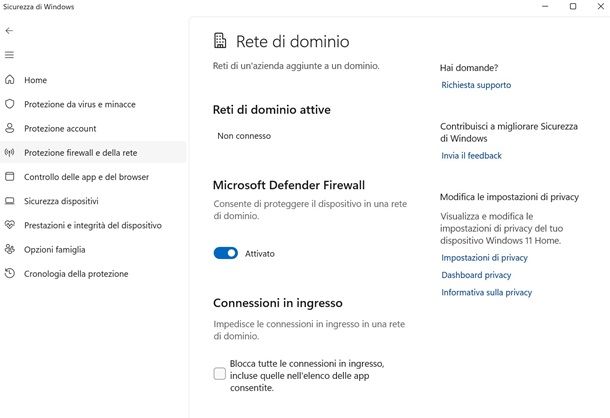610x418 pixels.
Task: Click the Reti di dominio attive heading
Action: (x=272, y=110)
